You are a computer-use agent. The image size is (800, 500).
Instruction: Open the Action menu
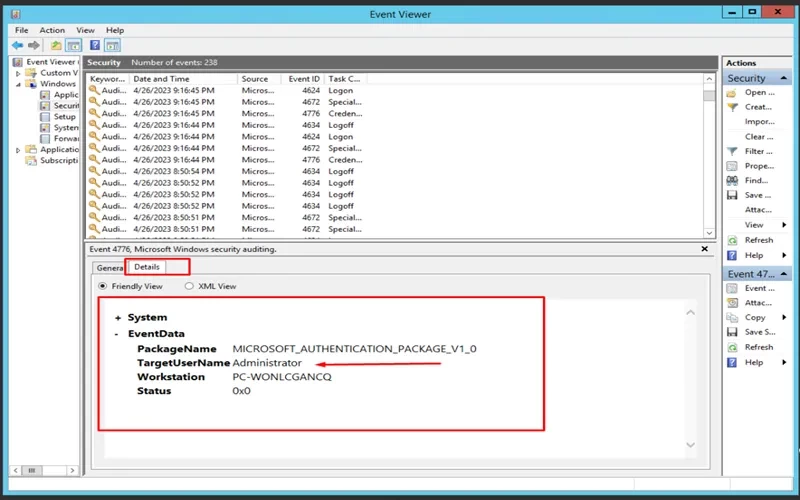pyautogui.click(x=52, y=30)
